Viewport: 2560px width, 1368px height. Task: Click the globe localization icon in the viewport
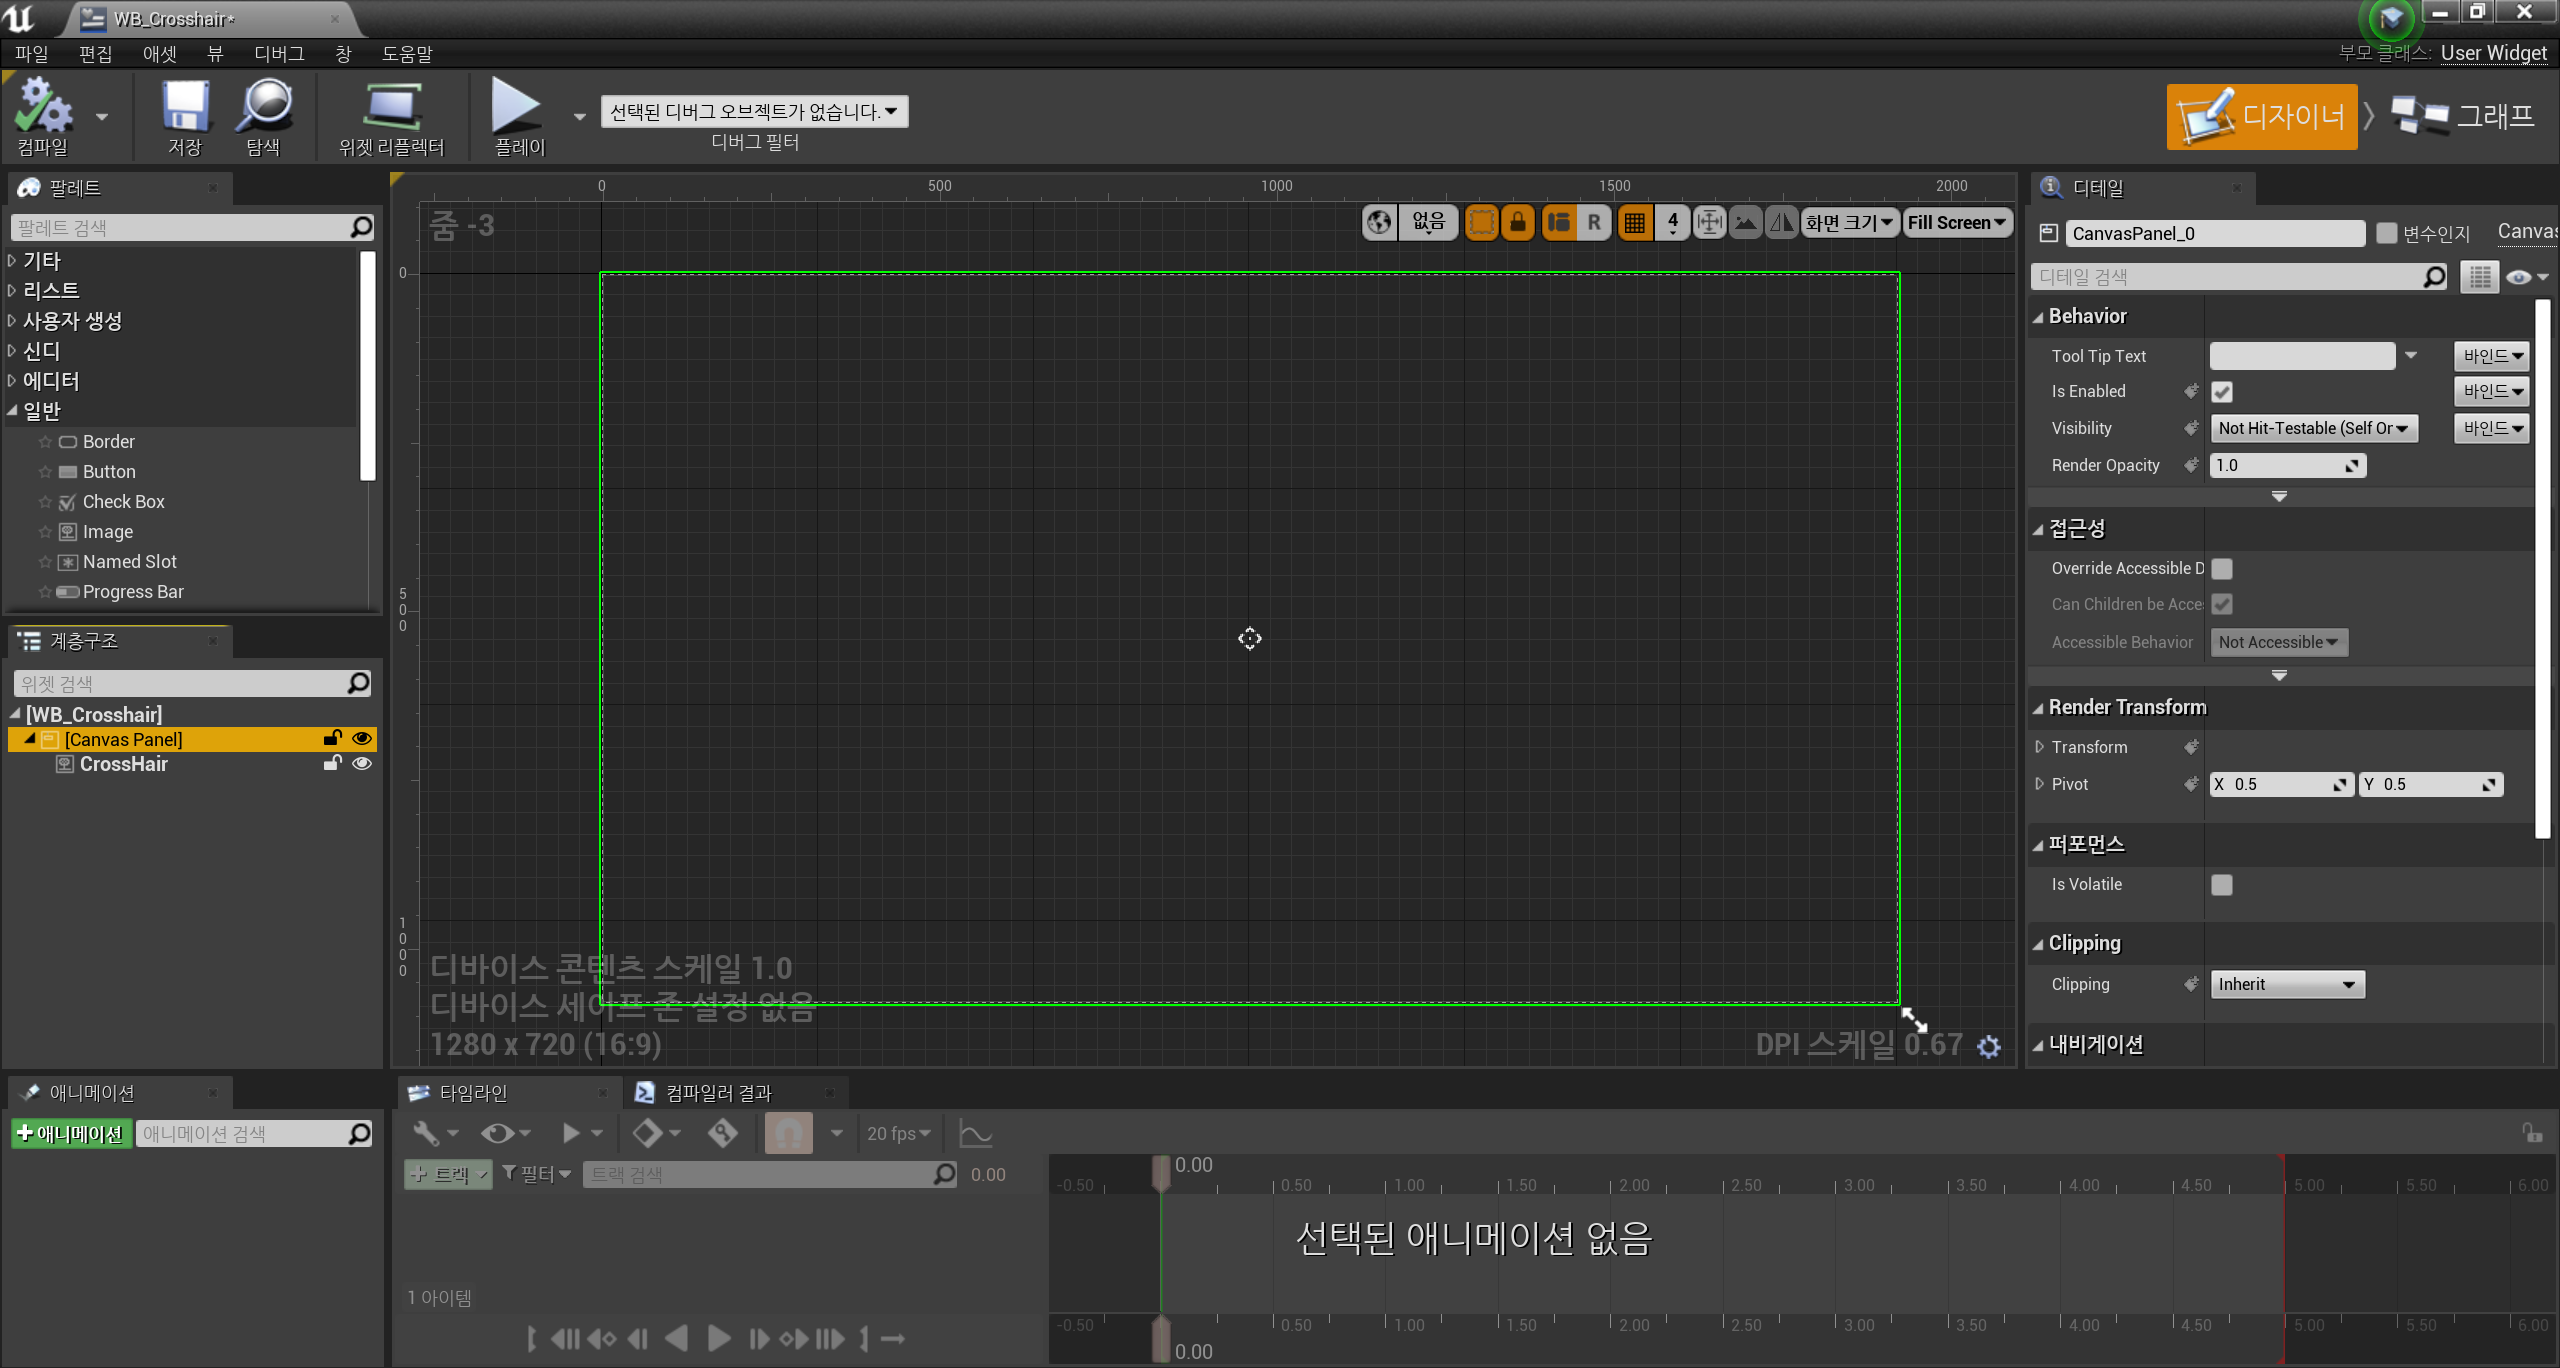click(1380, 222)
